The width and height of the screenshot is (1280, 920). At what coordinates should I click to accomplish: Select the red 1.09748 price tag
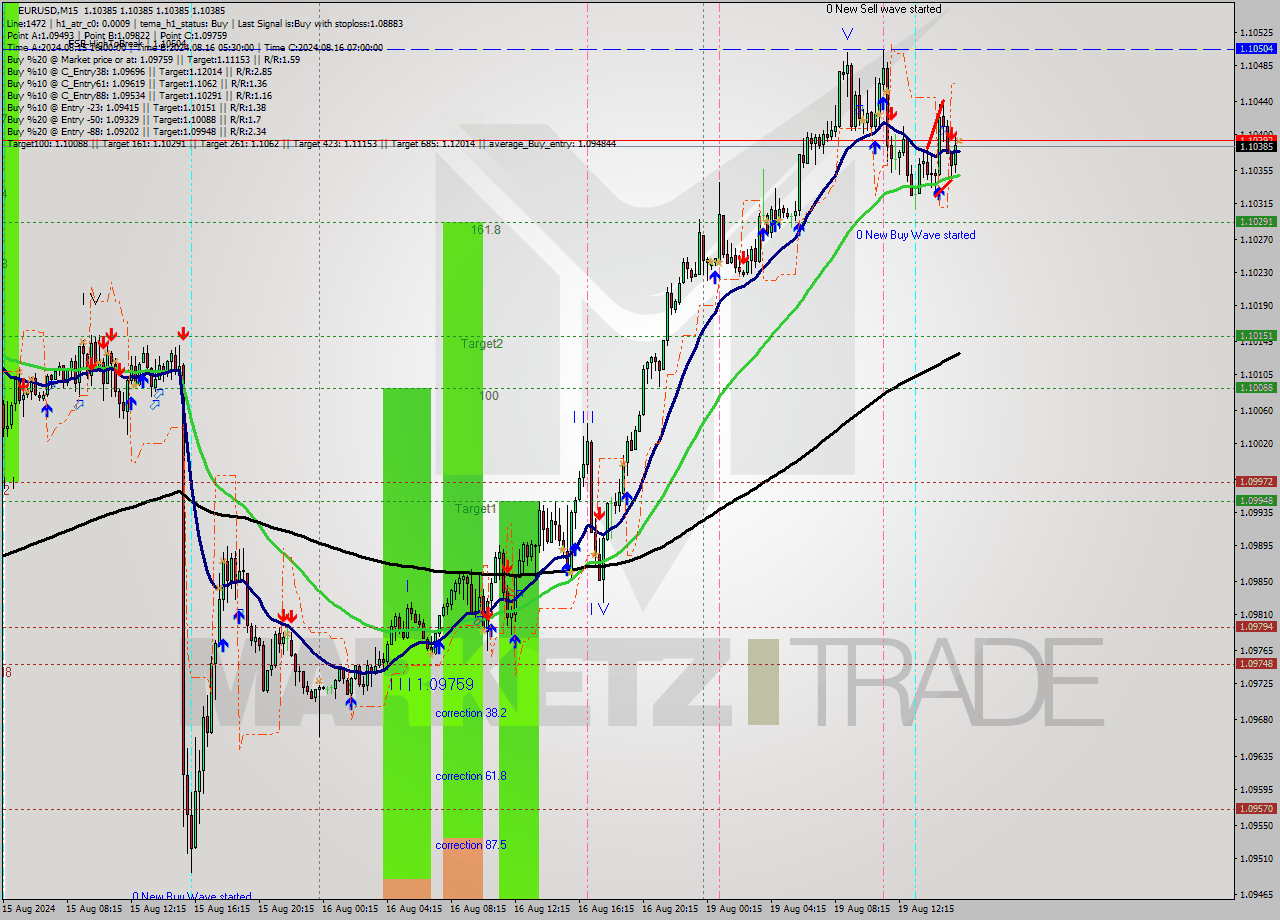coord(1256,663)
